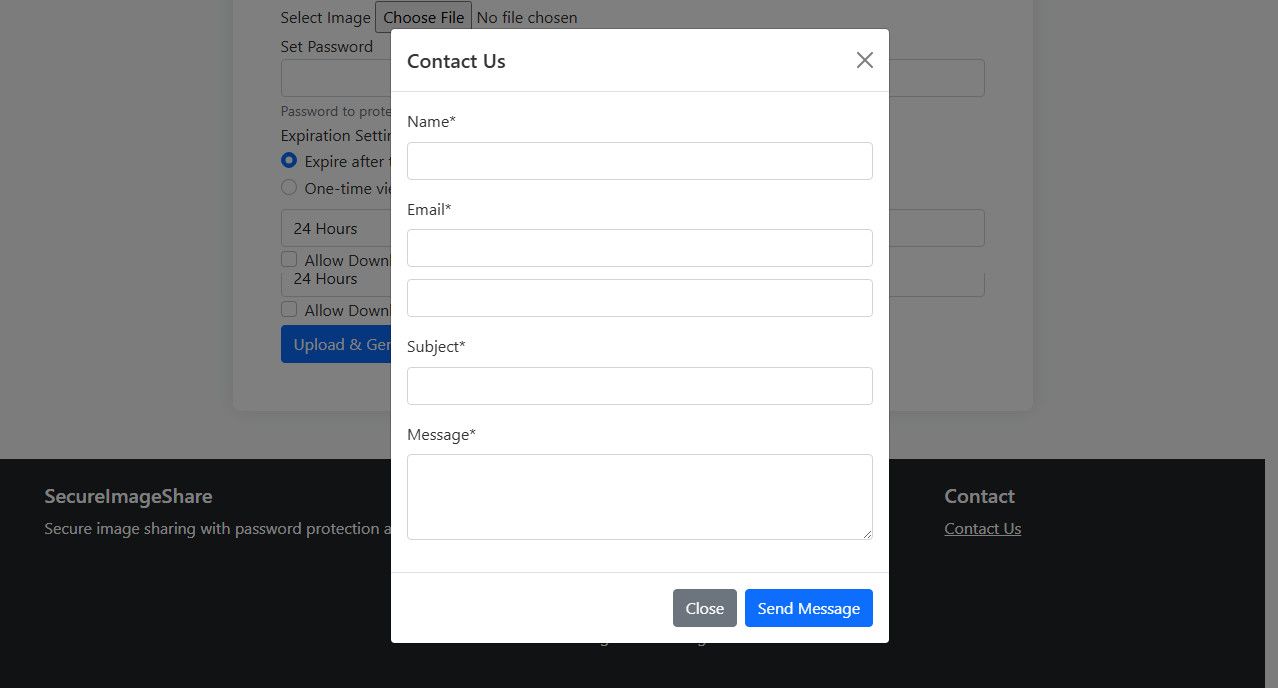
Task: Select the Expire after radio button
Action: click(x=289, y=160)
